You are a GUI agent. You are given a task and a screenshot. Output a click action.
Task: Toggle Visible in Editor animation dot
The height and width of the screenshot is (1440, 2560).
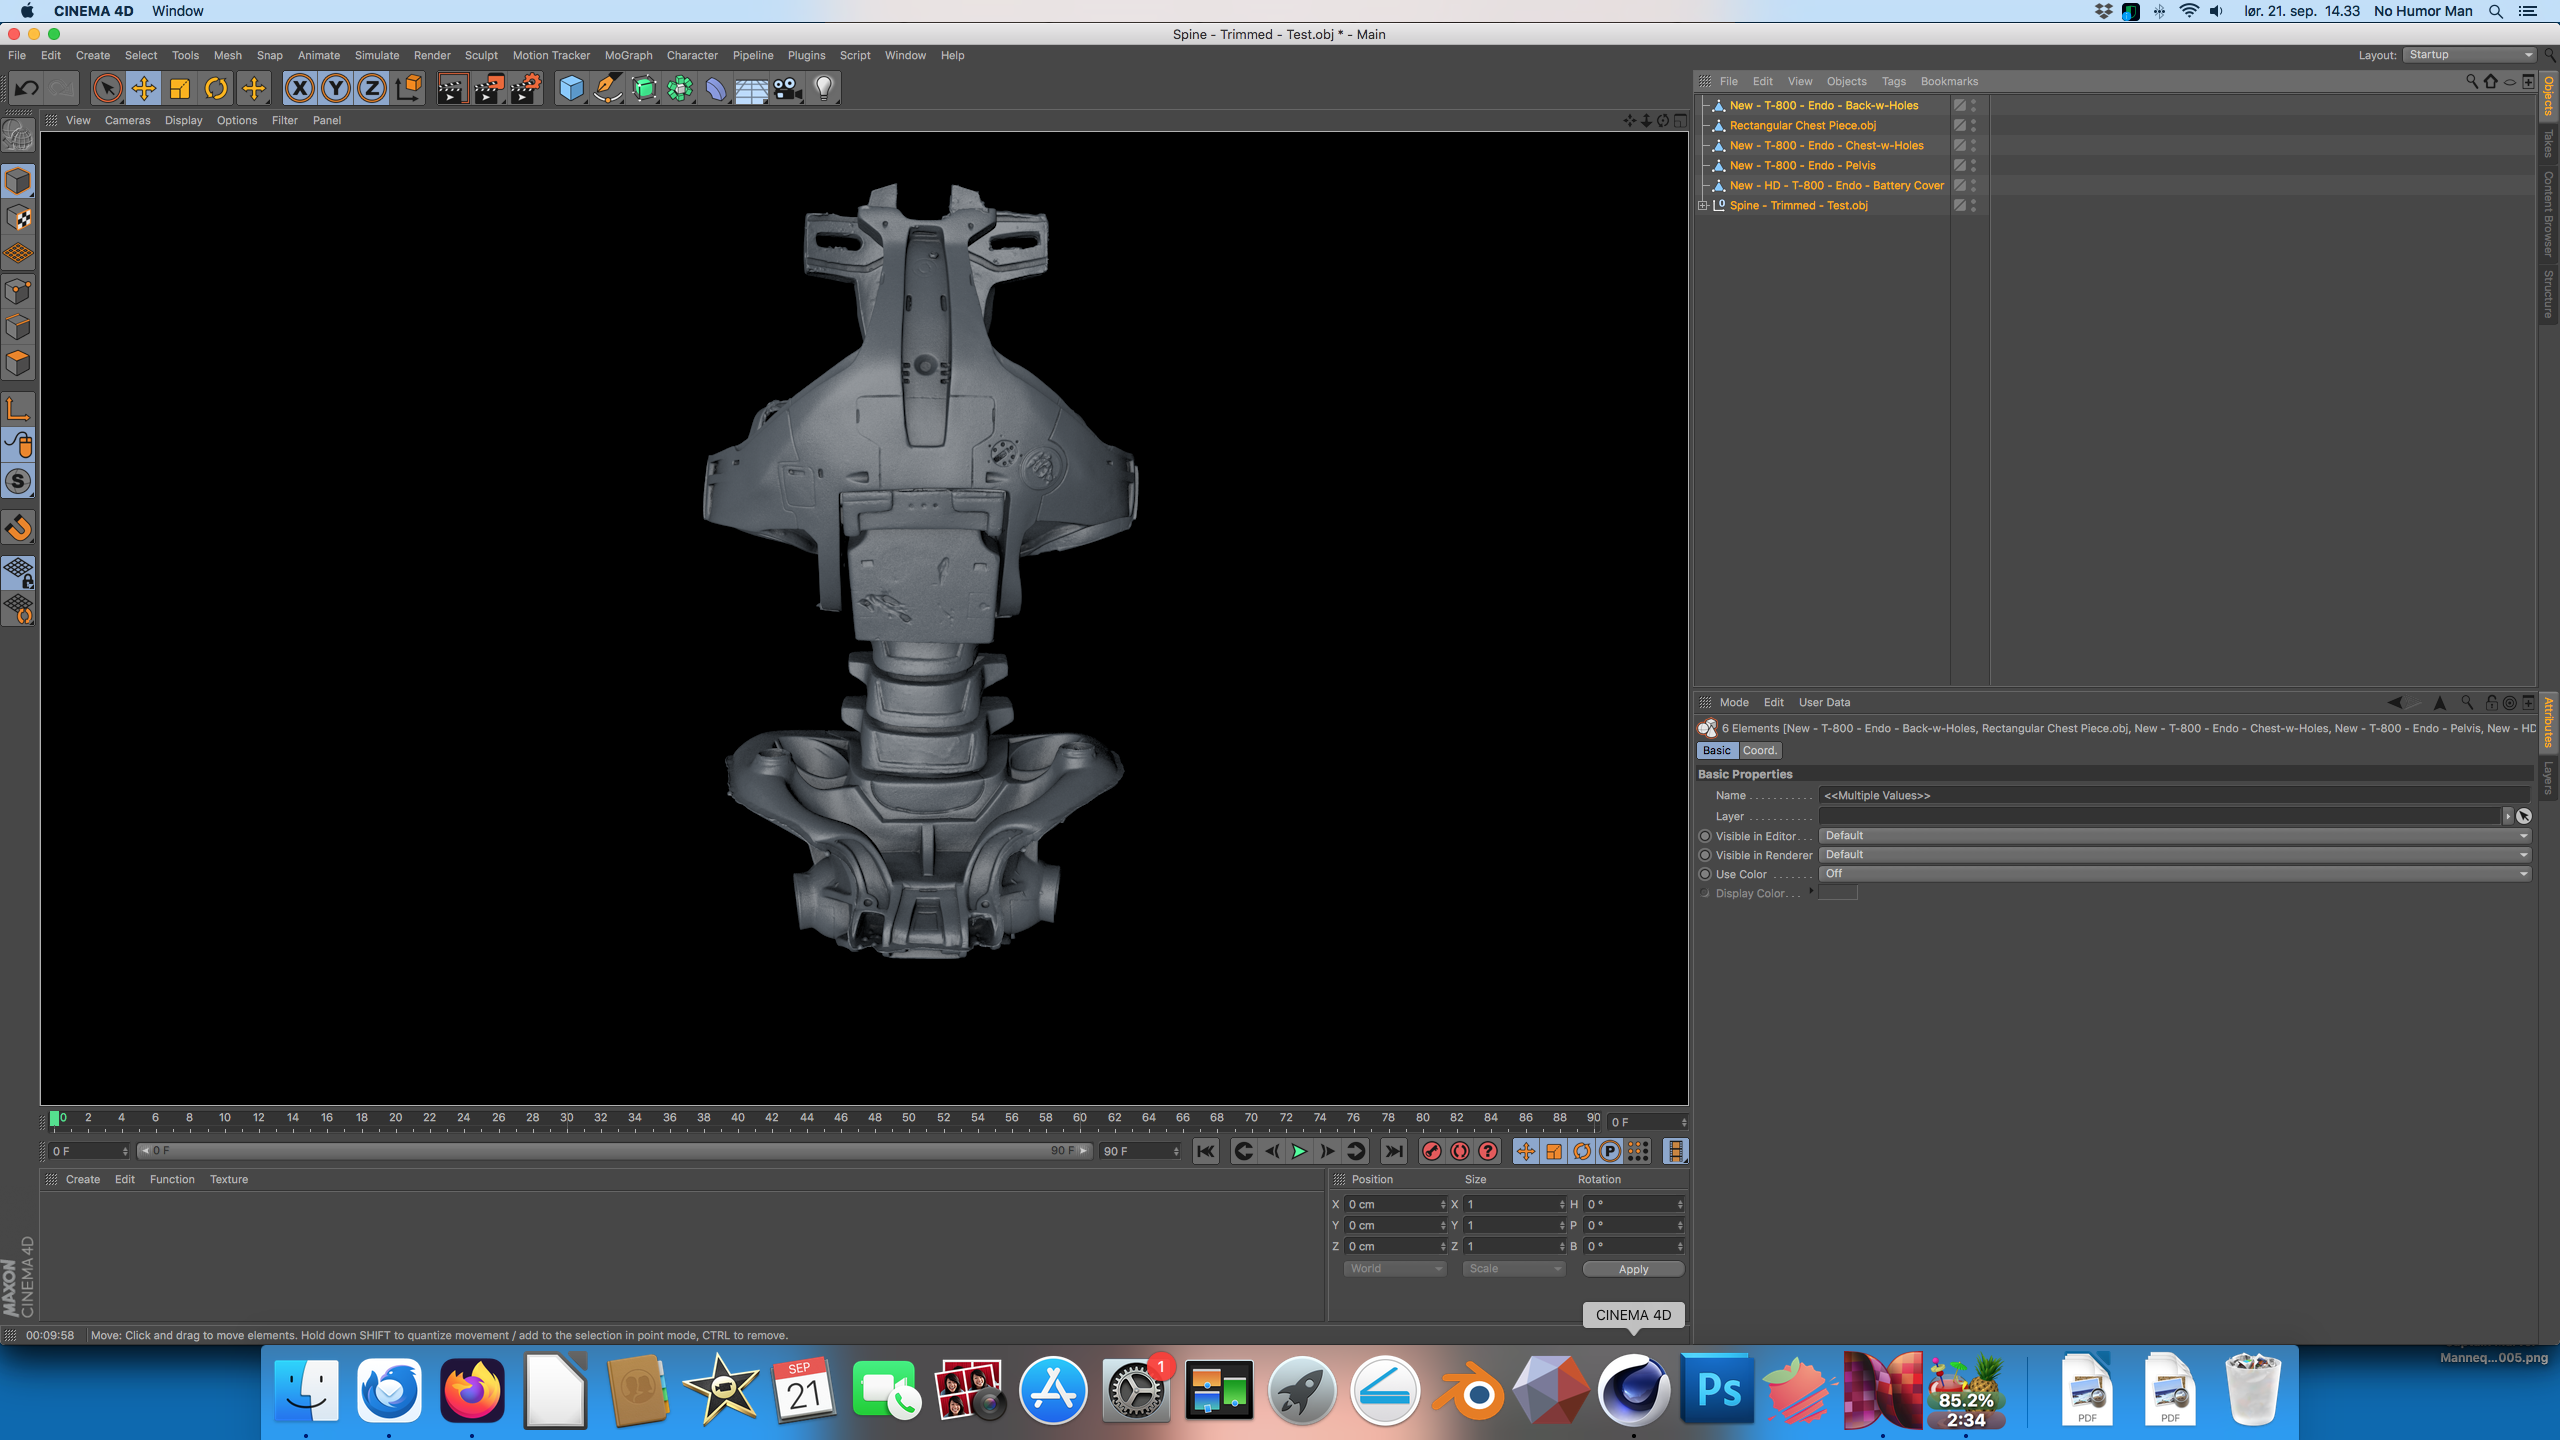[x=1705, y=836]
